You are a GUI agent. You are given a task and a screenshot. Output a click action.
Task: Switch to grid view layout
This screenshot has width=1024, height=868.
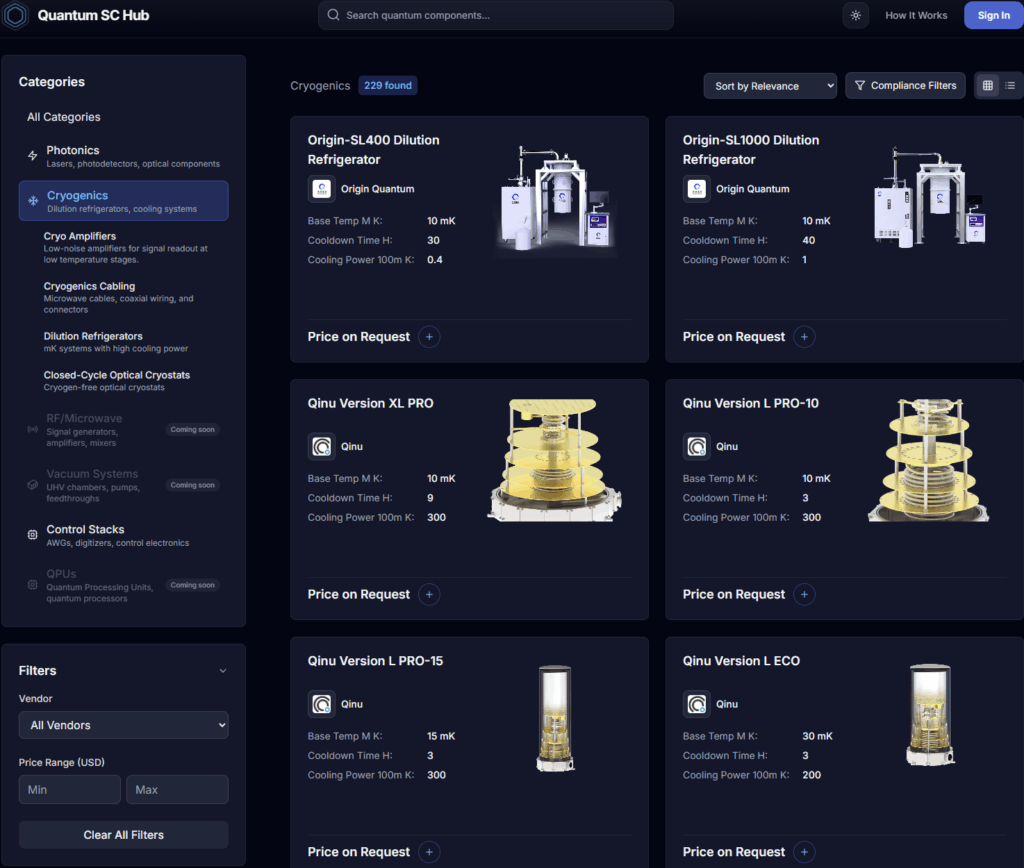988,86
